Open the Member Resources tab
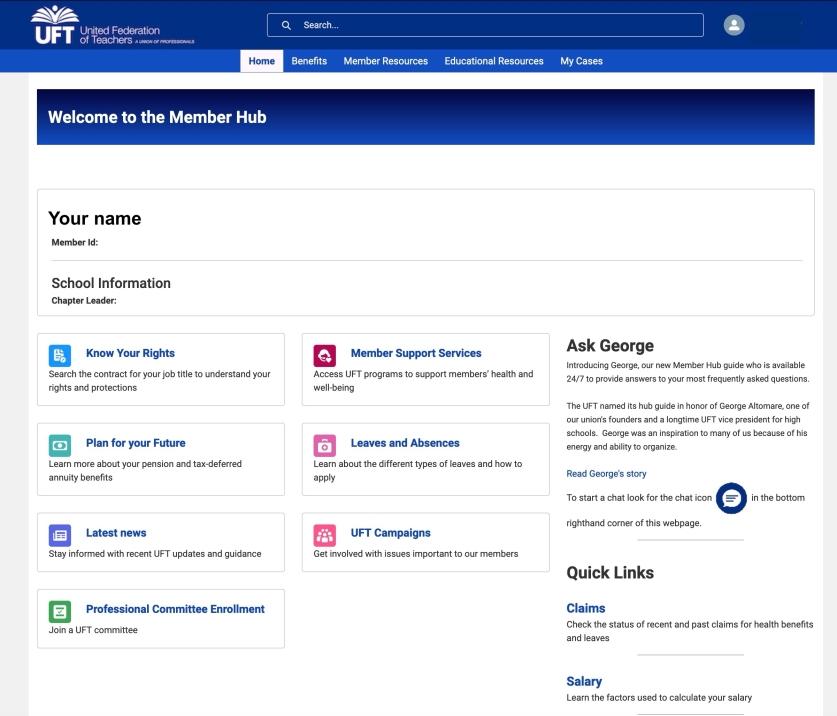Image resolution: width=837 pixels, height=716 pixels. tap(385, 60)
